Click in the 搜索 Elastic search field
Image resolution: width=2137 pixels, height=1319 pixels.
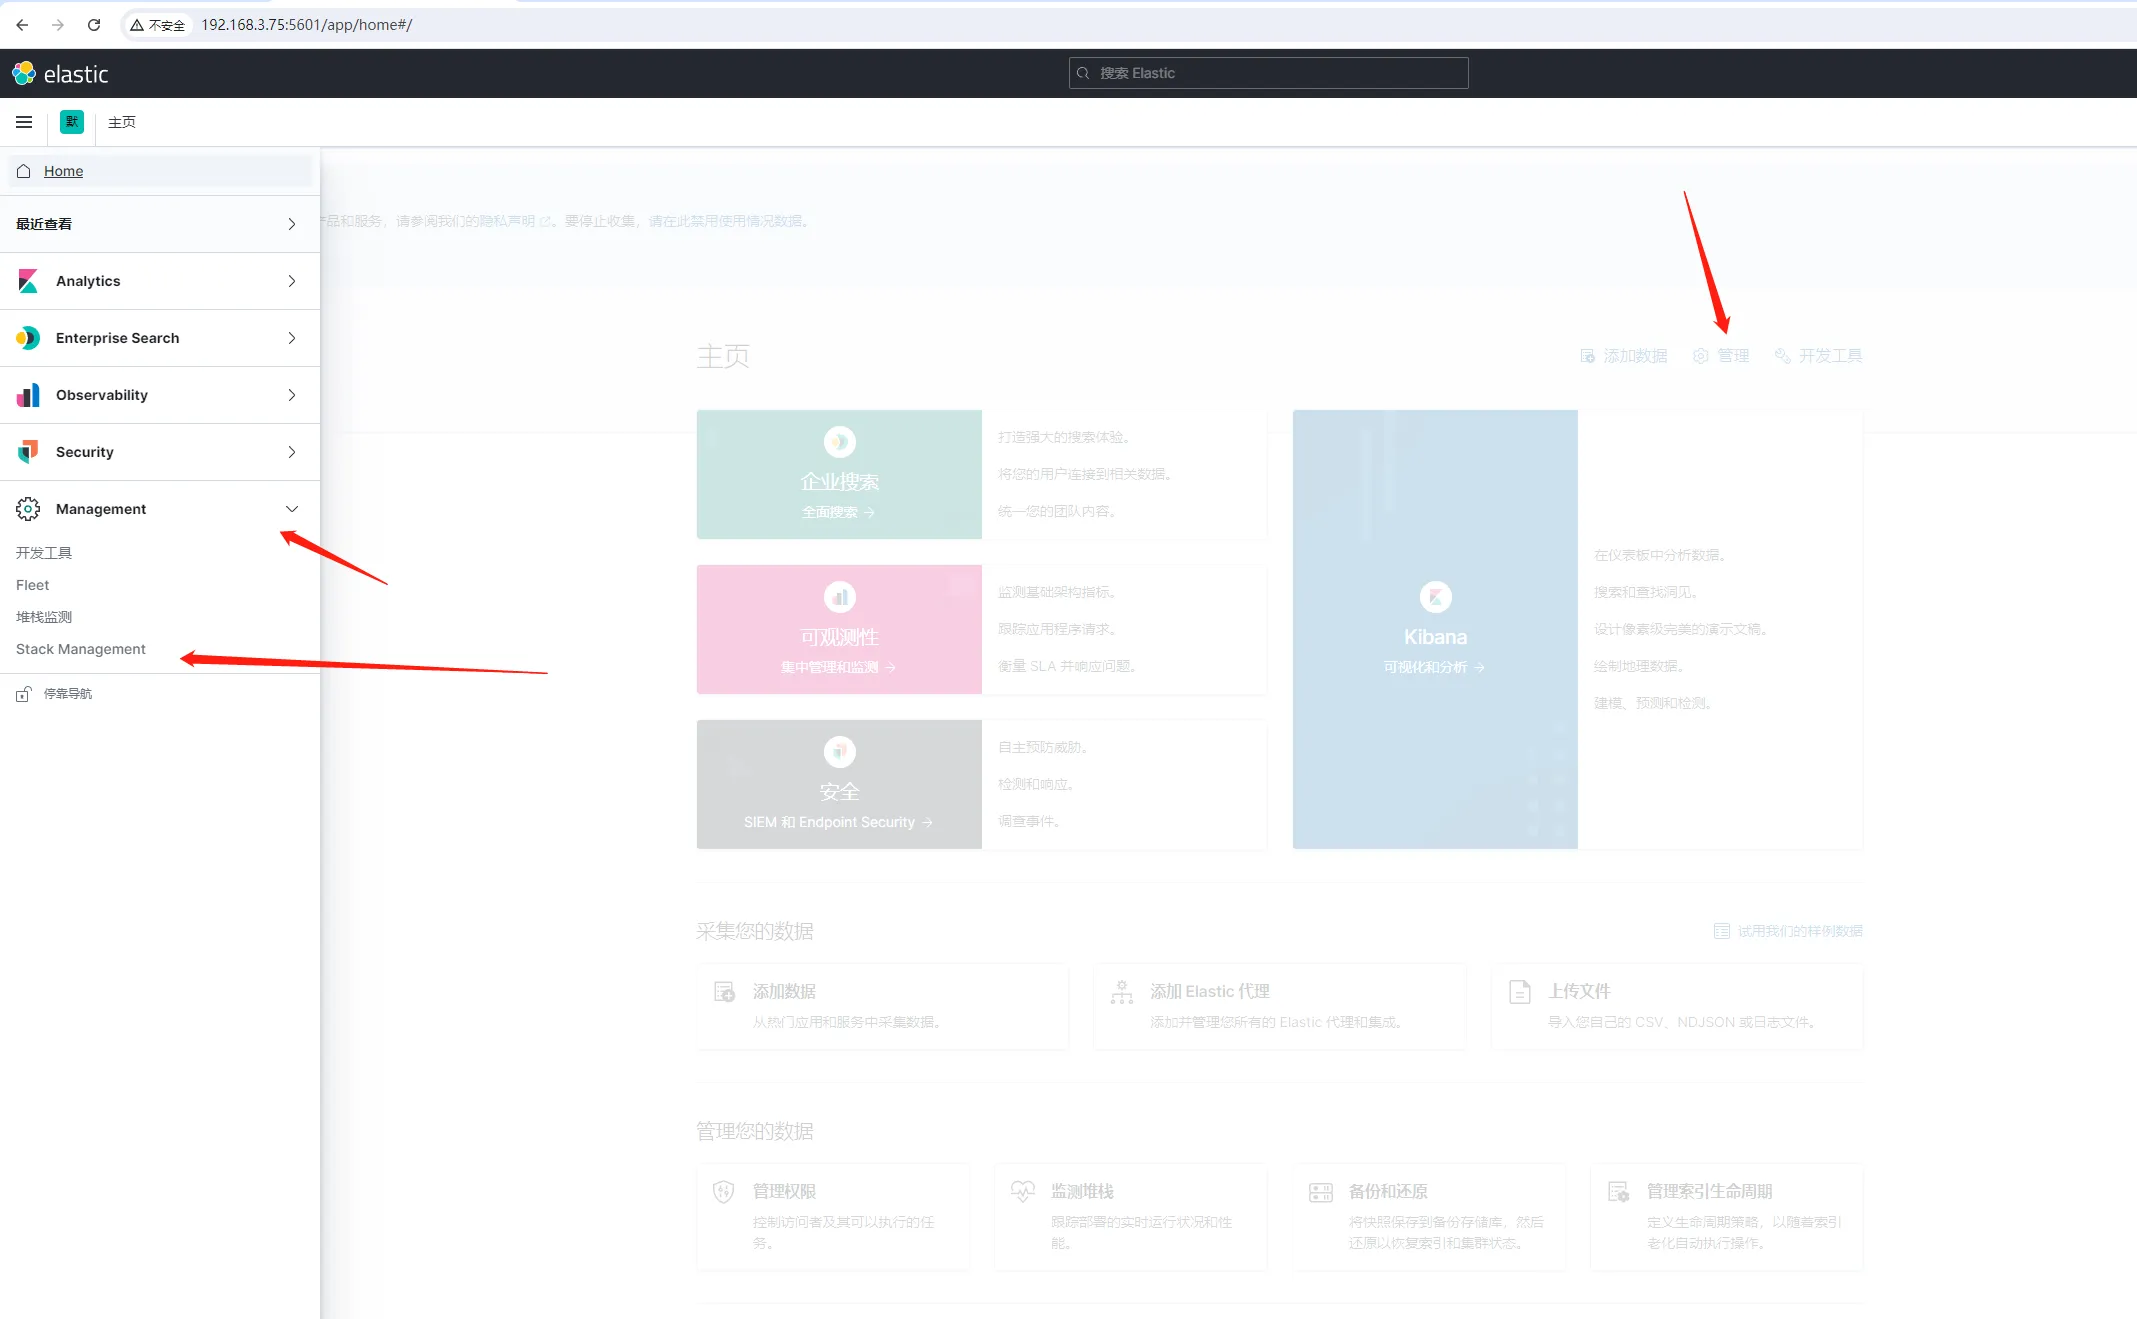click(1268, 73)
